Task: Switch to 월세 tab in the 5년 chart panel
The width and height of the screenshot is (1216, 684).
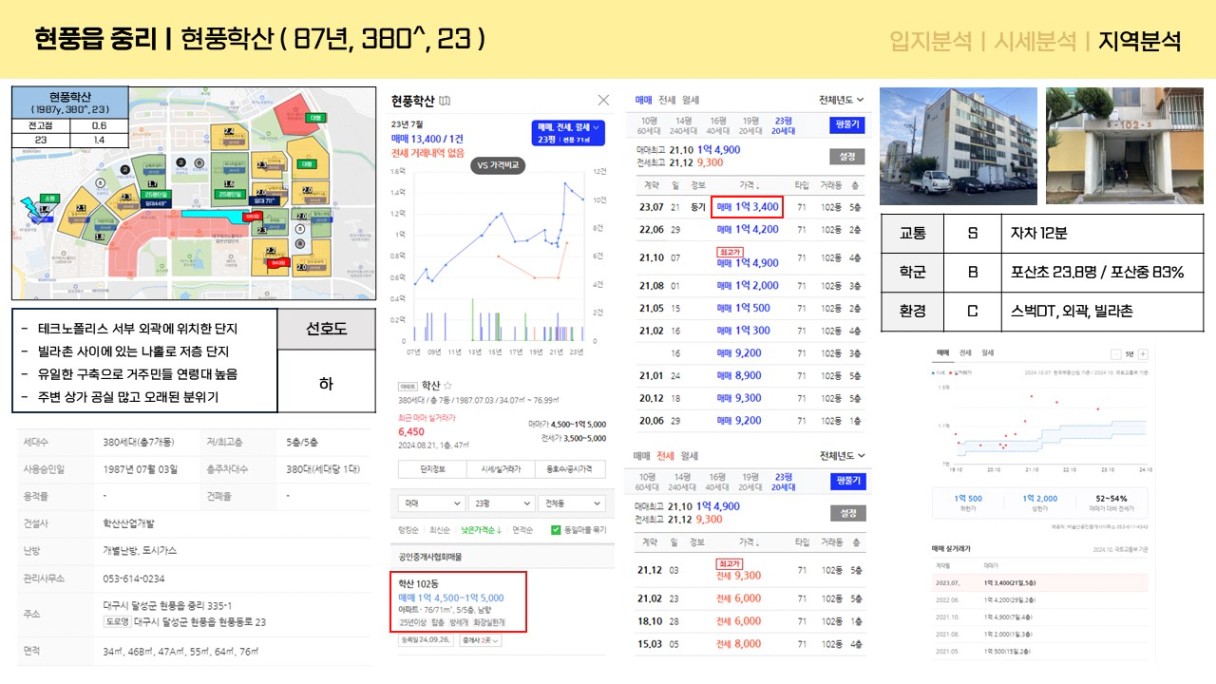Action: tap(988, 353)
